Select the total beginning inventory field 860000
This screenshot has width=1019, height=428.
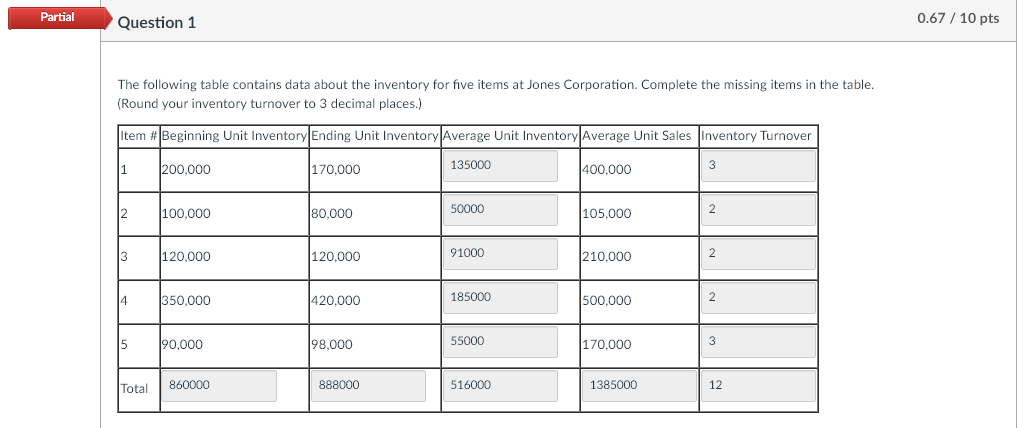[219, 386]
